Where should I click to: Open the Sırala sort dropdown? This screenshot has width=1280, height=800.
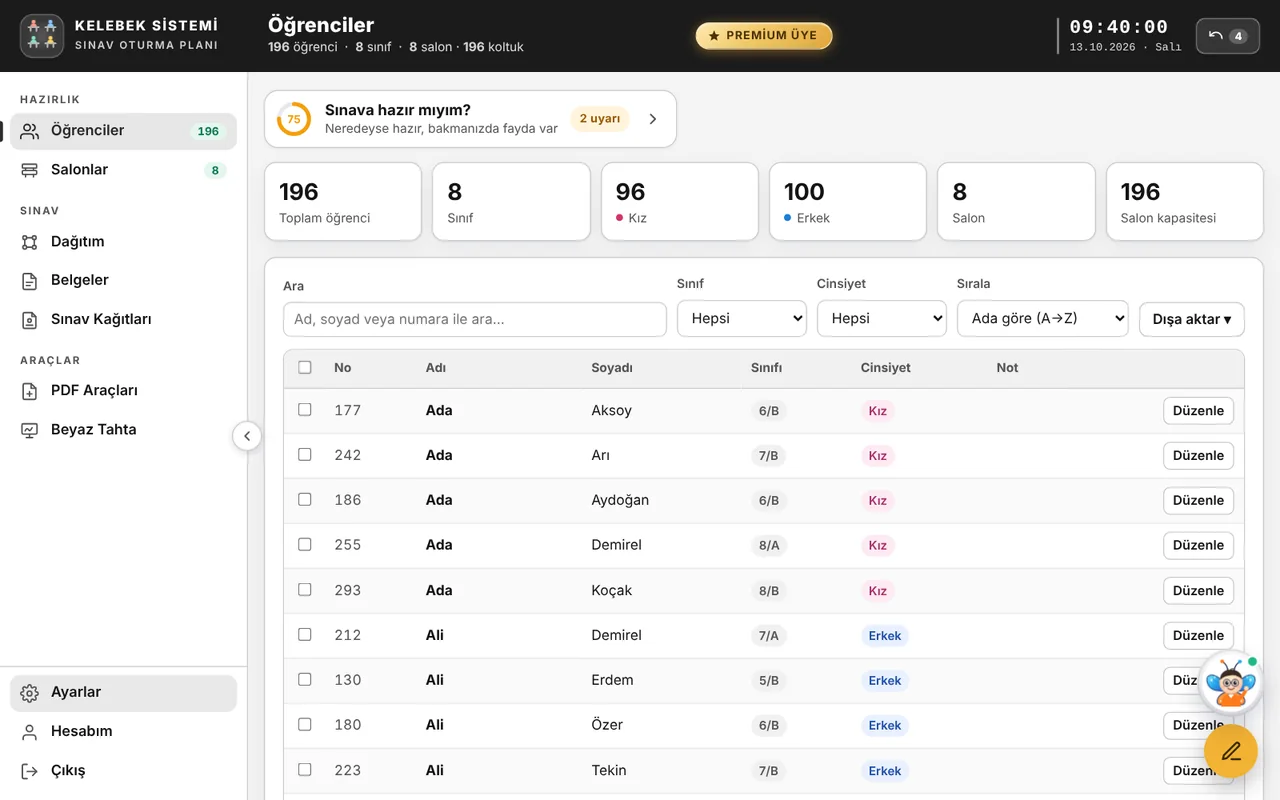[x=1043, y=319]
